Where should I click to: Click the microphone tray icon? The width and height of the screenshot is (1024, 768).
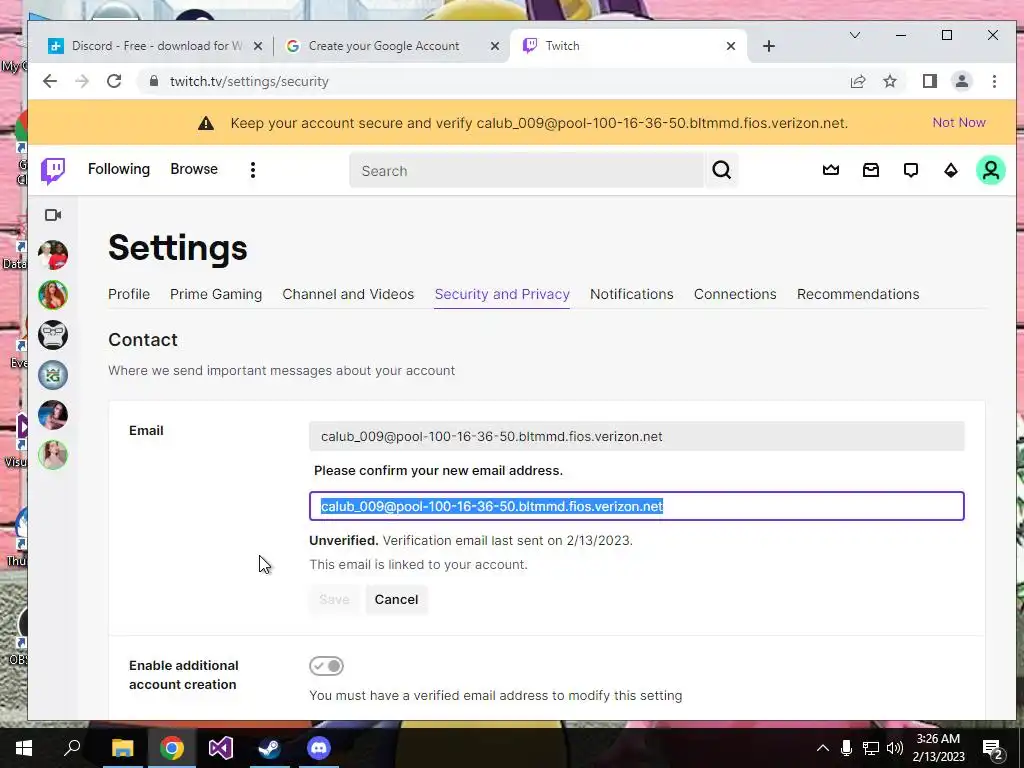(846, 748)
